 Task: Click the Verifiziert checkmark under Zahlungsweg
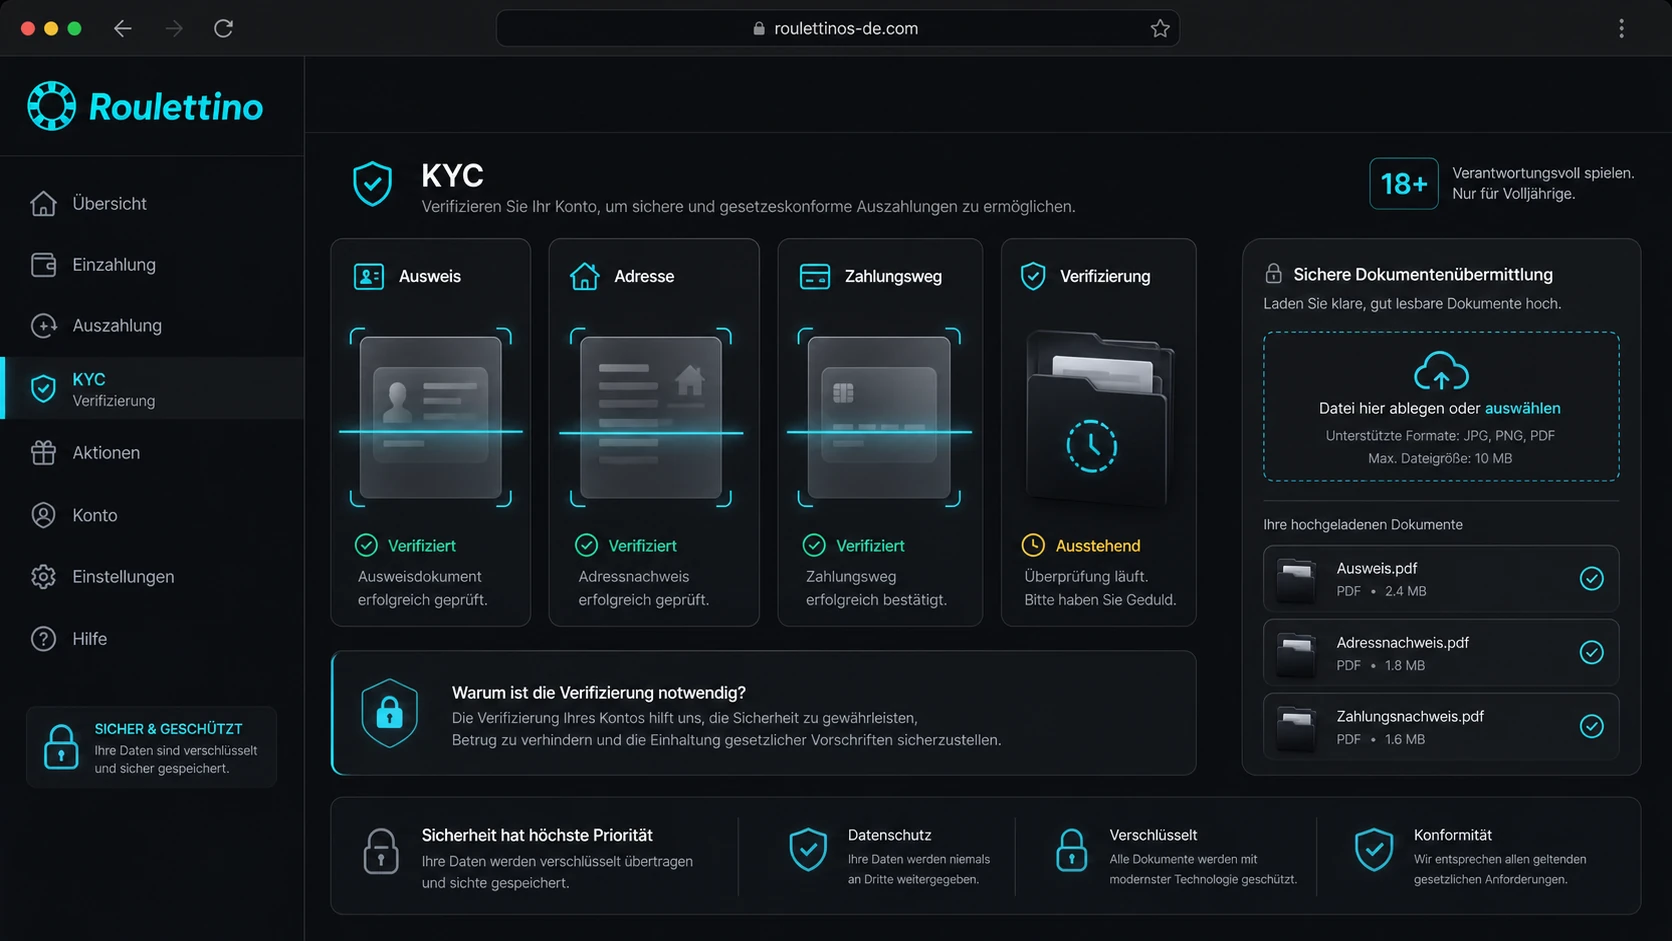[814, 545]
